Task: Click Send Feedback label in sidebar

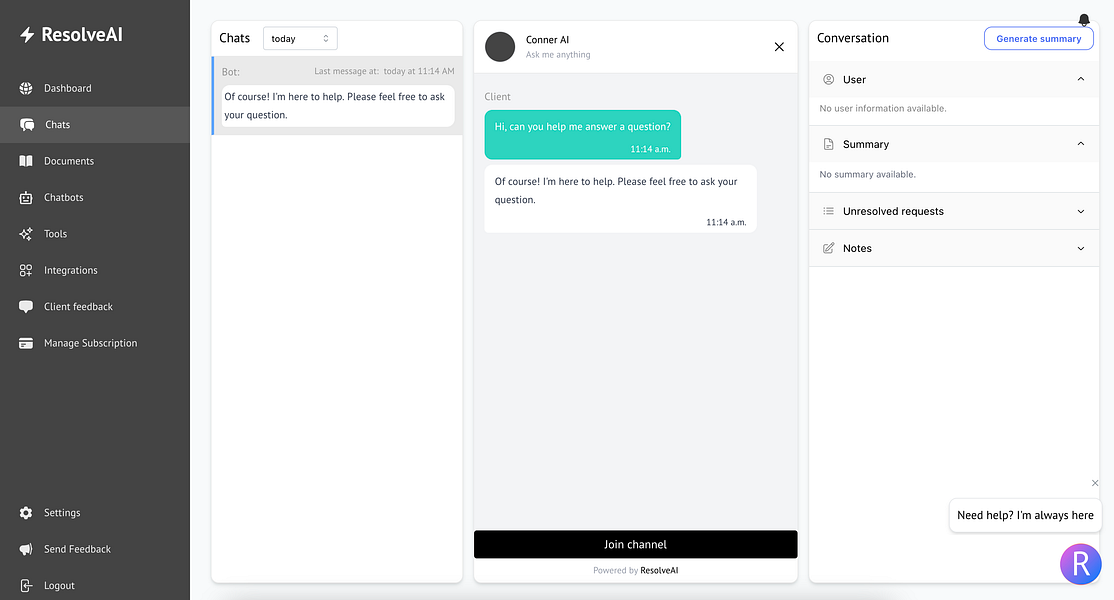Action: [77, 549]
